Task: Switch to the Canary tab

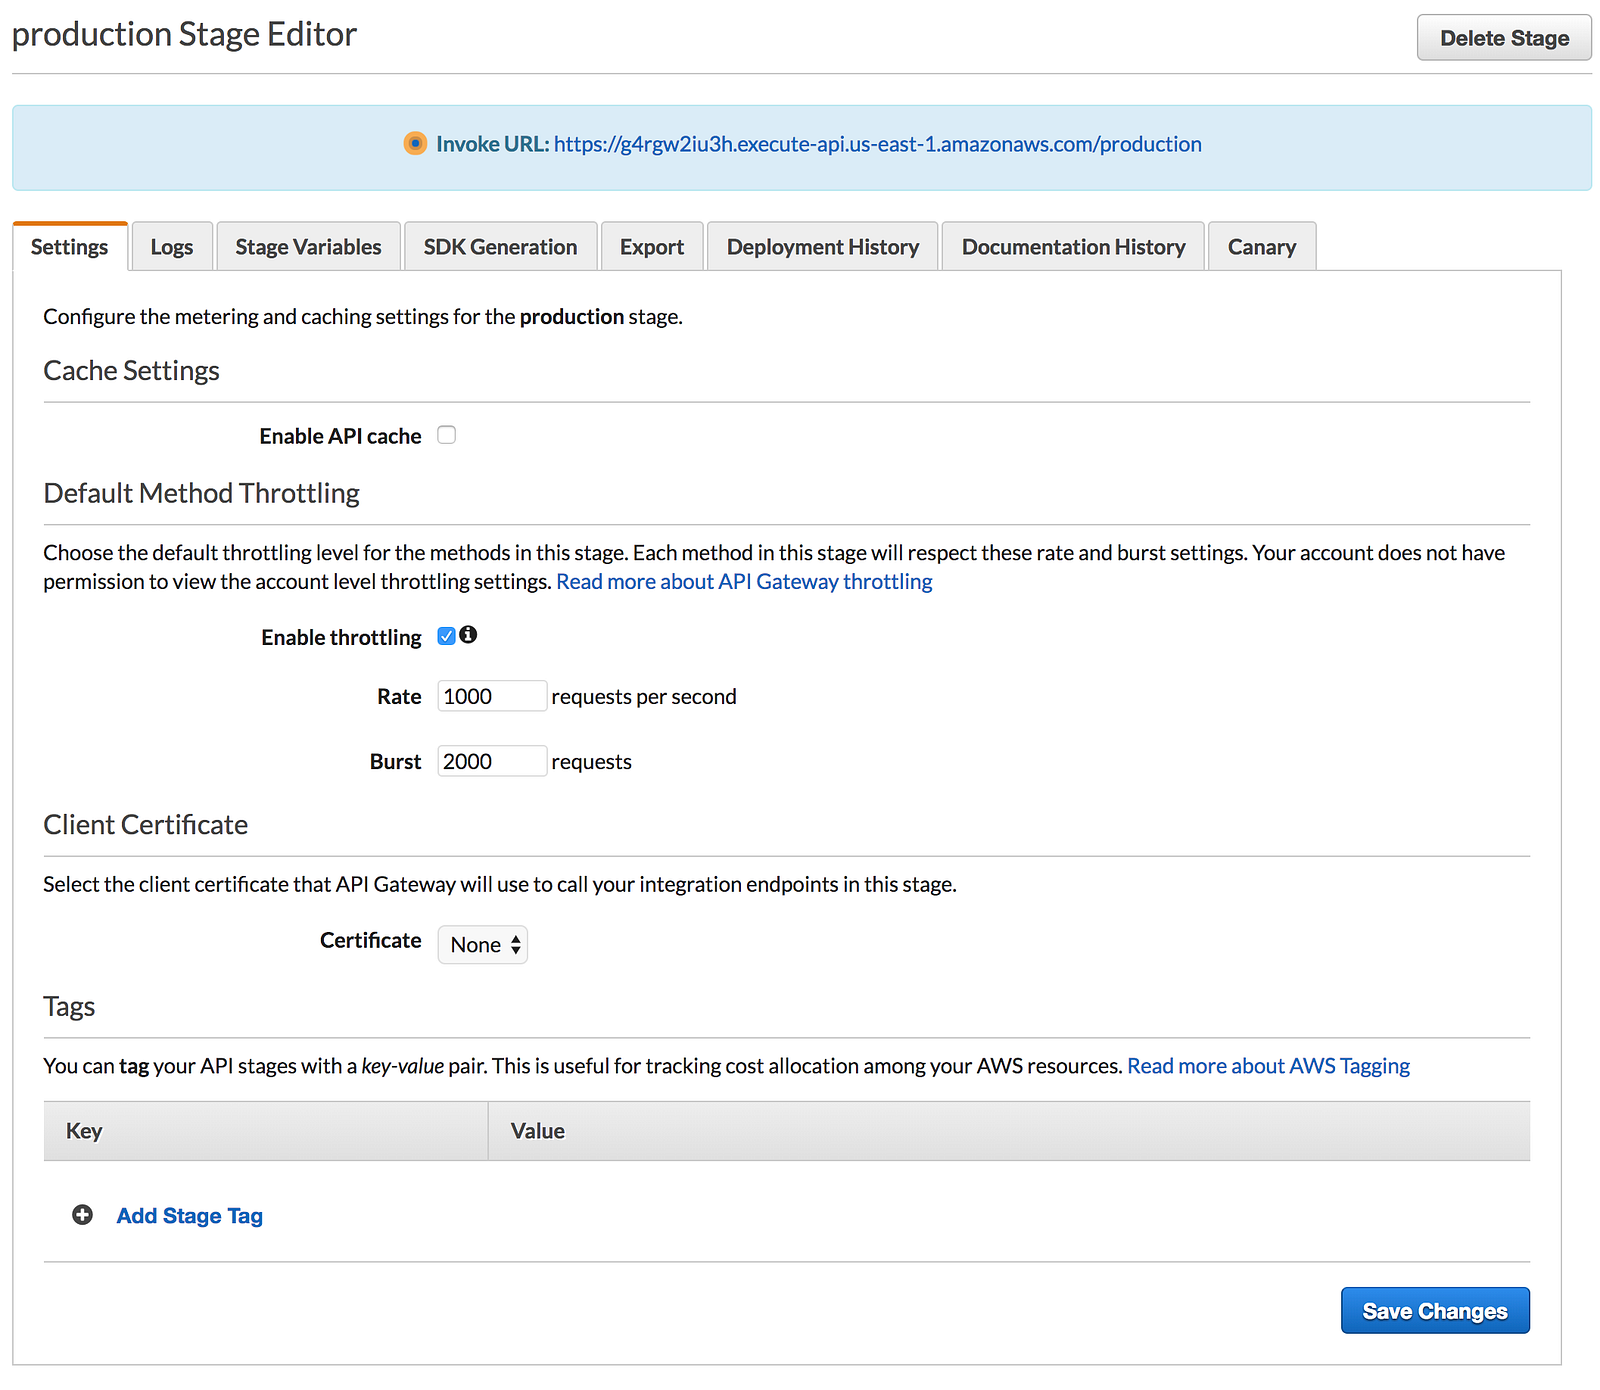Action: [x=1261, y=247]
